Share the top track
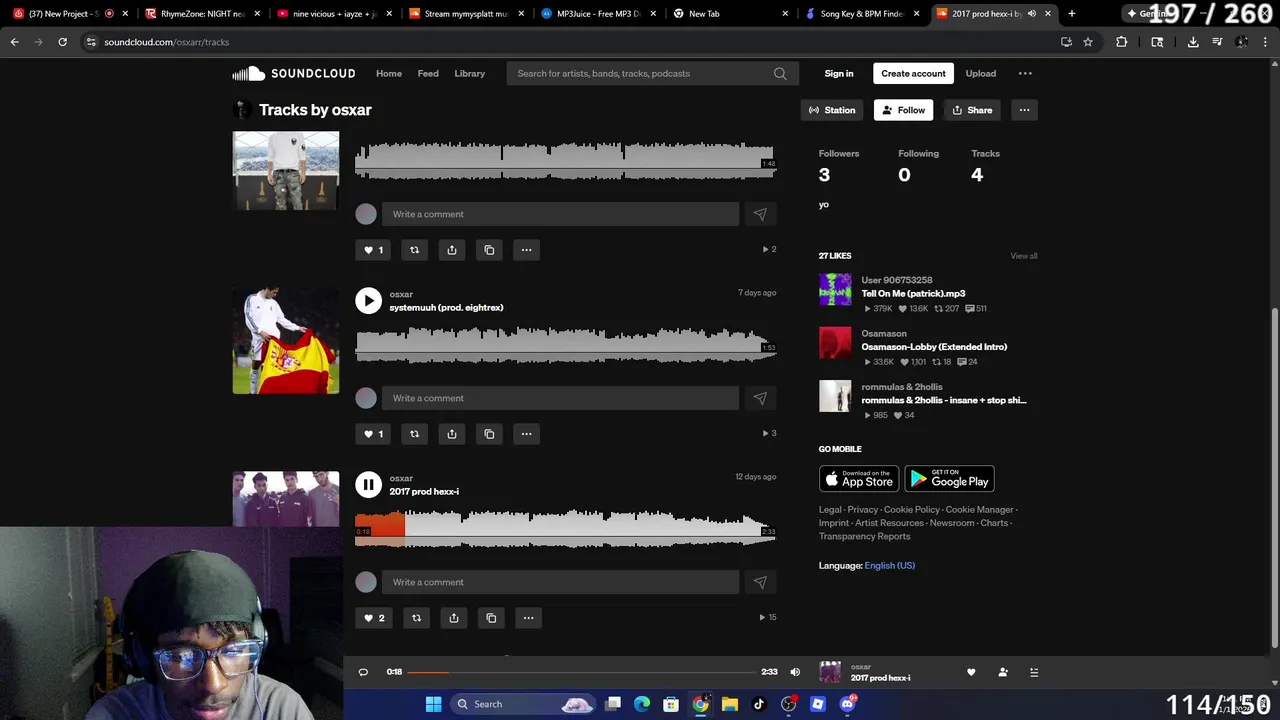Screen dimensions: 1280x720 [452, 250]
